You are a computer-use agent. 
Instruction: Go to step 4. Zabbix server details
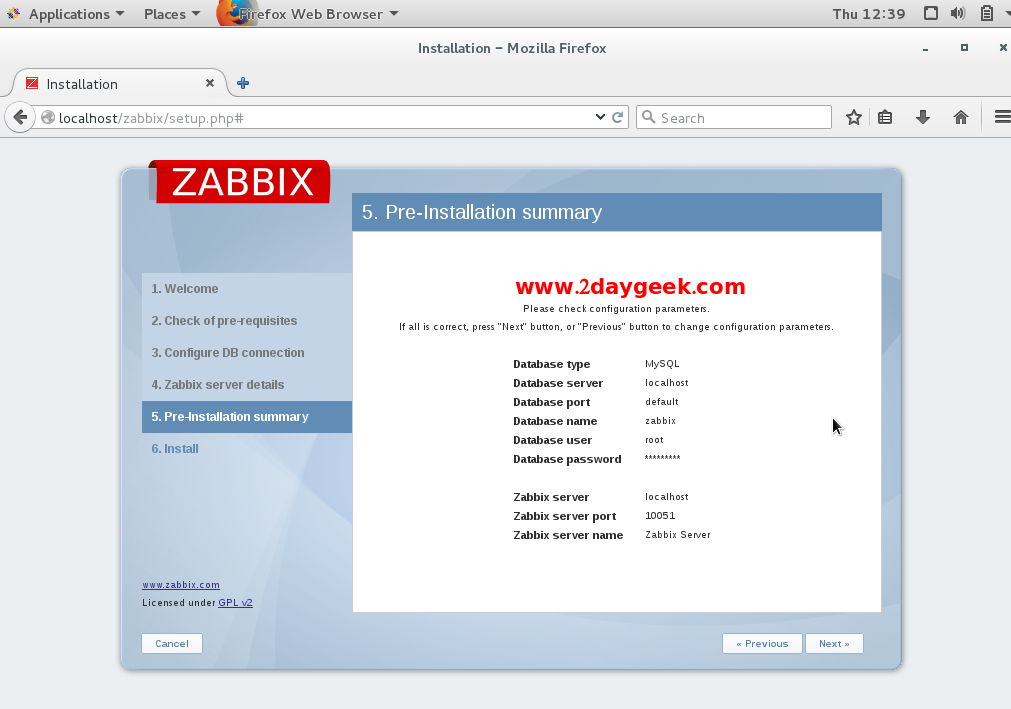[x=217, y=385]
